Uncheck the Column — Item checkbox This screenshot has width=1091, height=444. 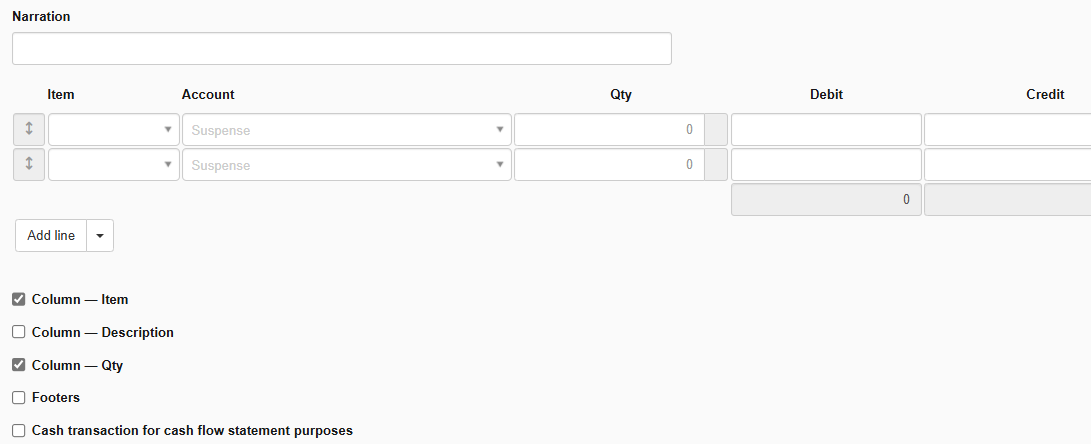pyautogui.click(x=19, y=299)
